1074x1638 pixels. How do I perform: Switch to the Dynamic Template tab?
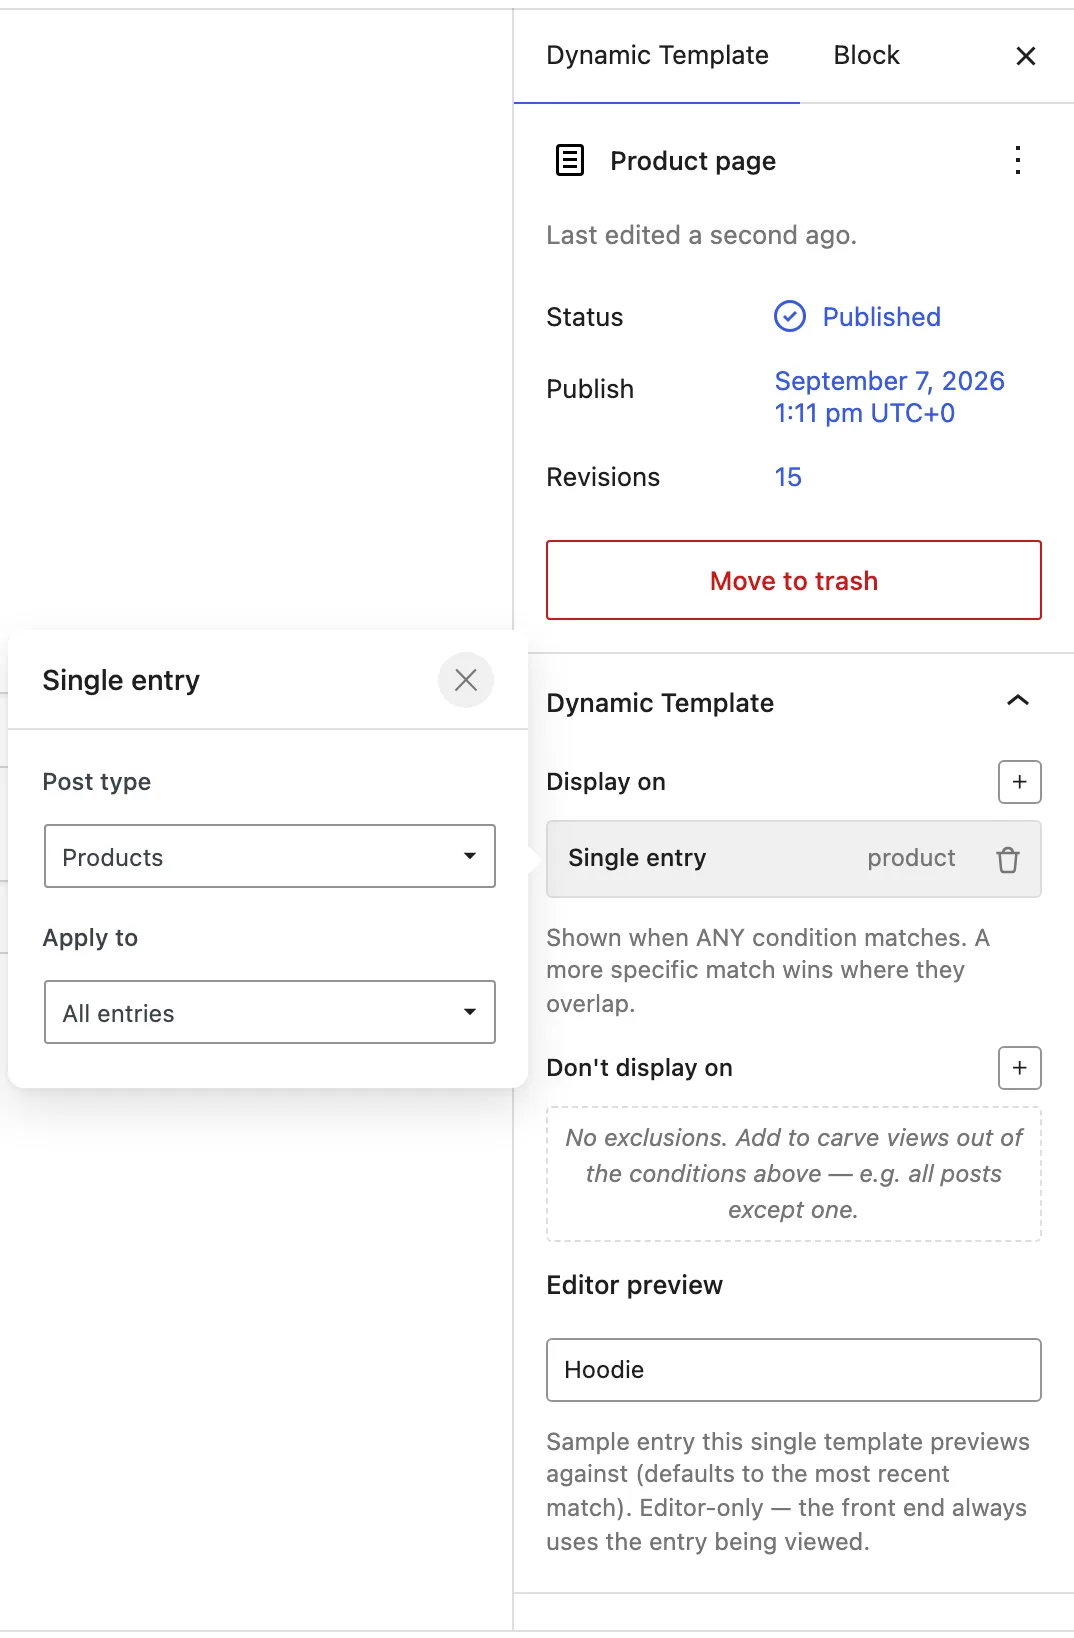coord(657,56)
